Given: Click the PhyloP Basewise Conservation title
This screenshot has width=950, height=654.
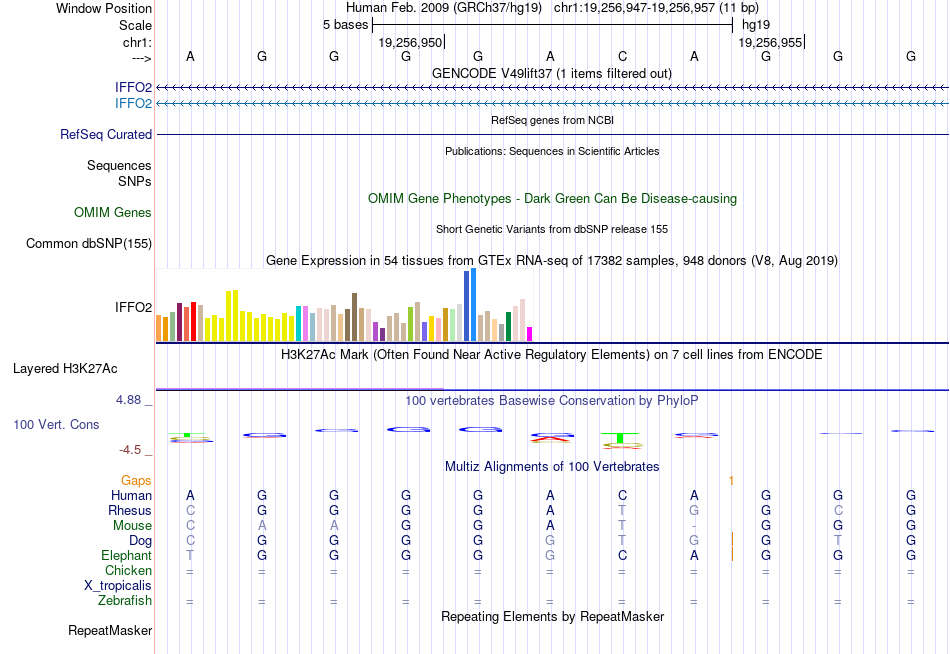Looking at the screenshot, I should pos(552,401).
